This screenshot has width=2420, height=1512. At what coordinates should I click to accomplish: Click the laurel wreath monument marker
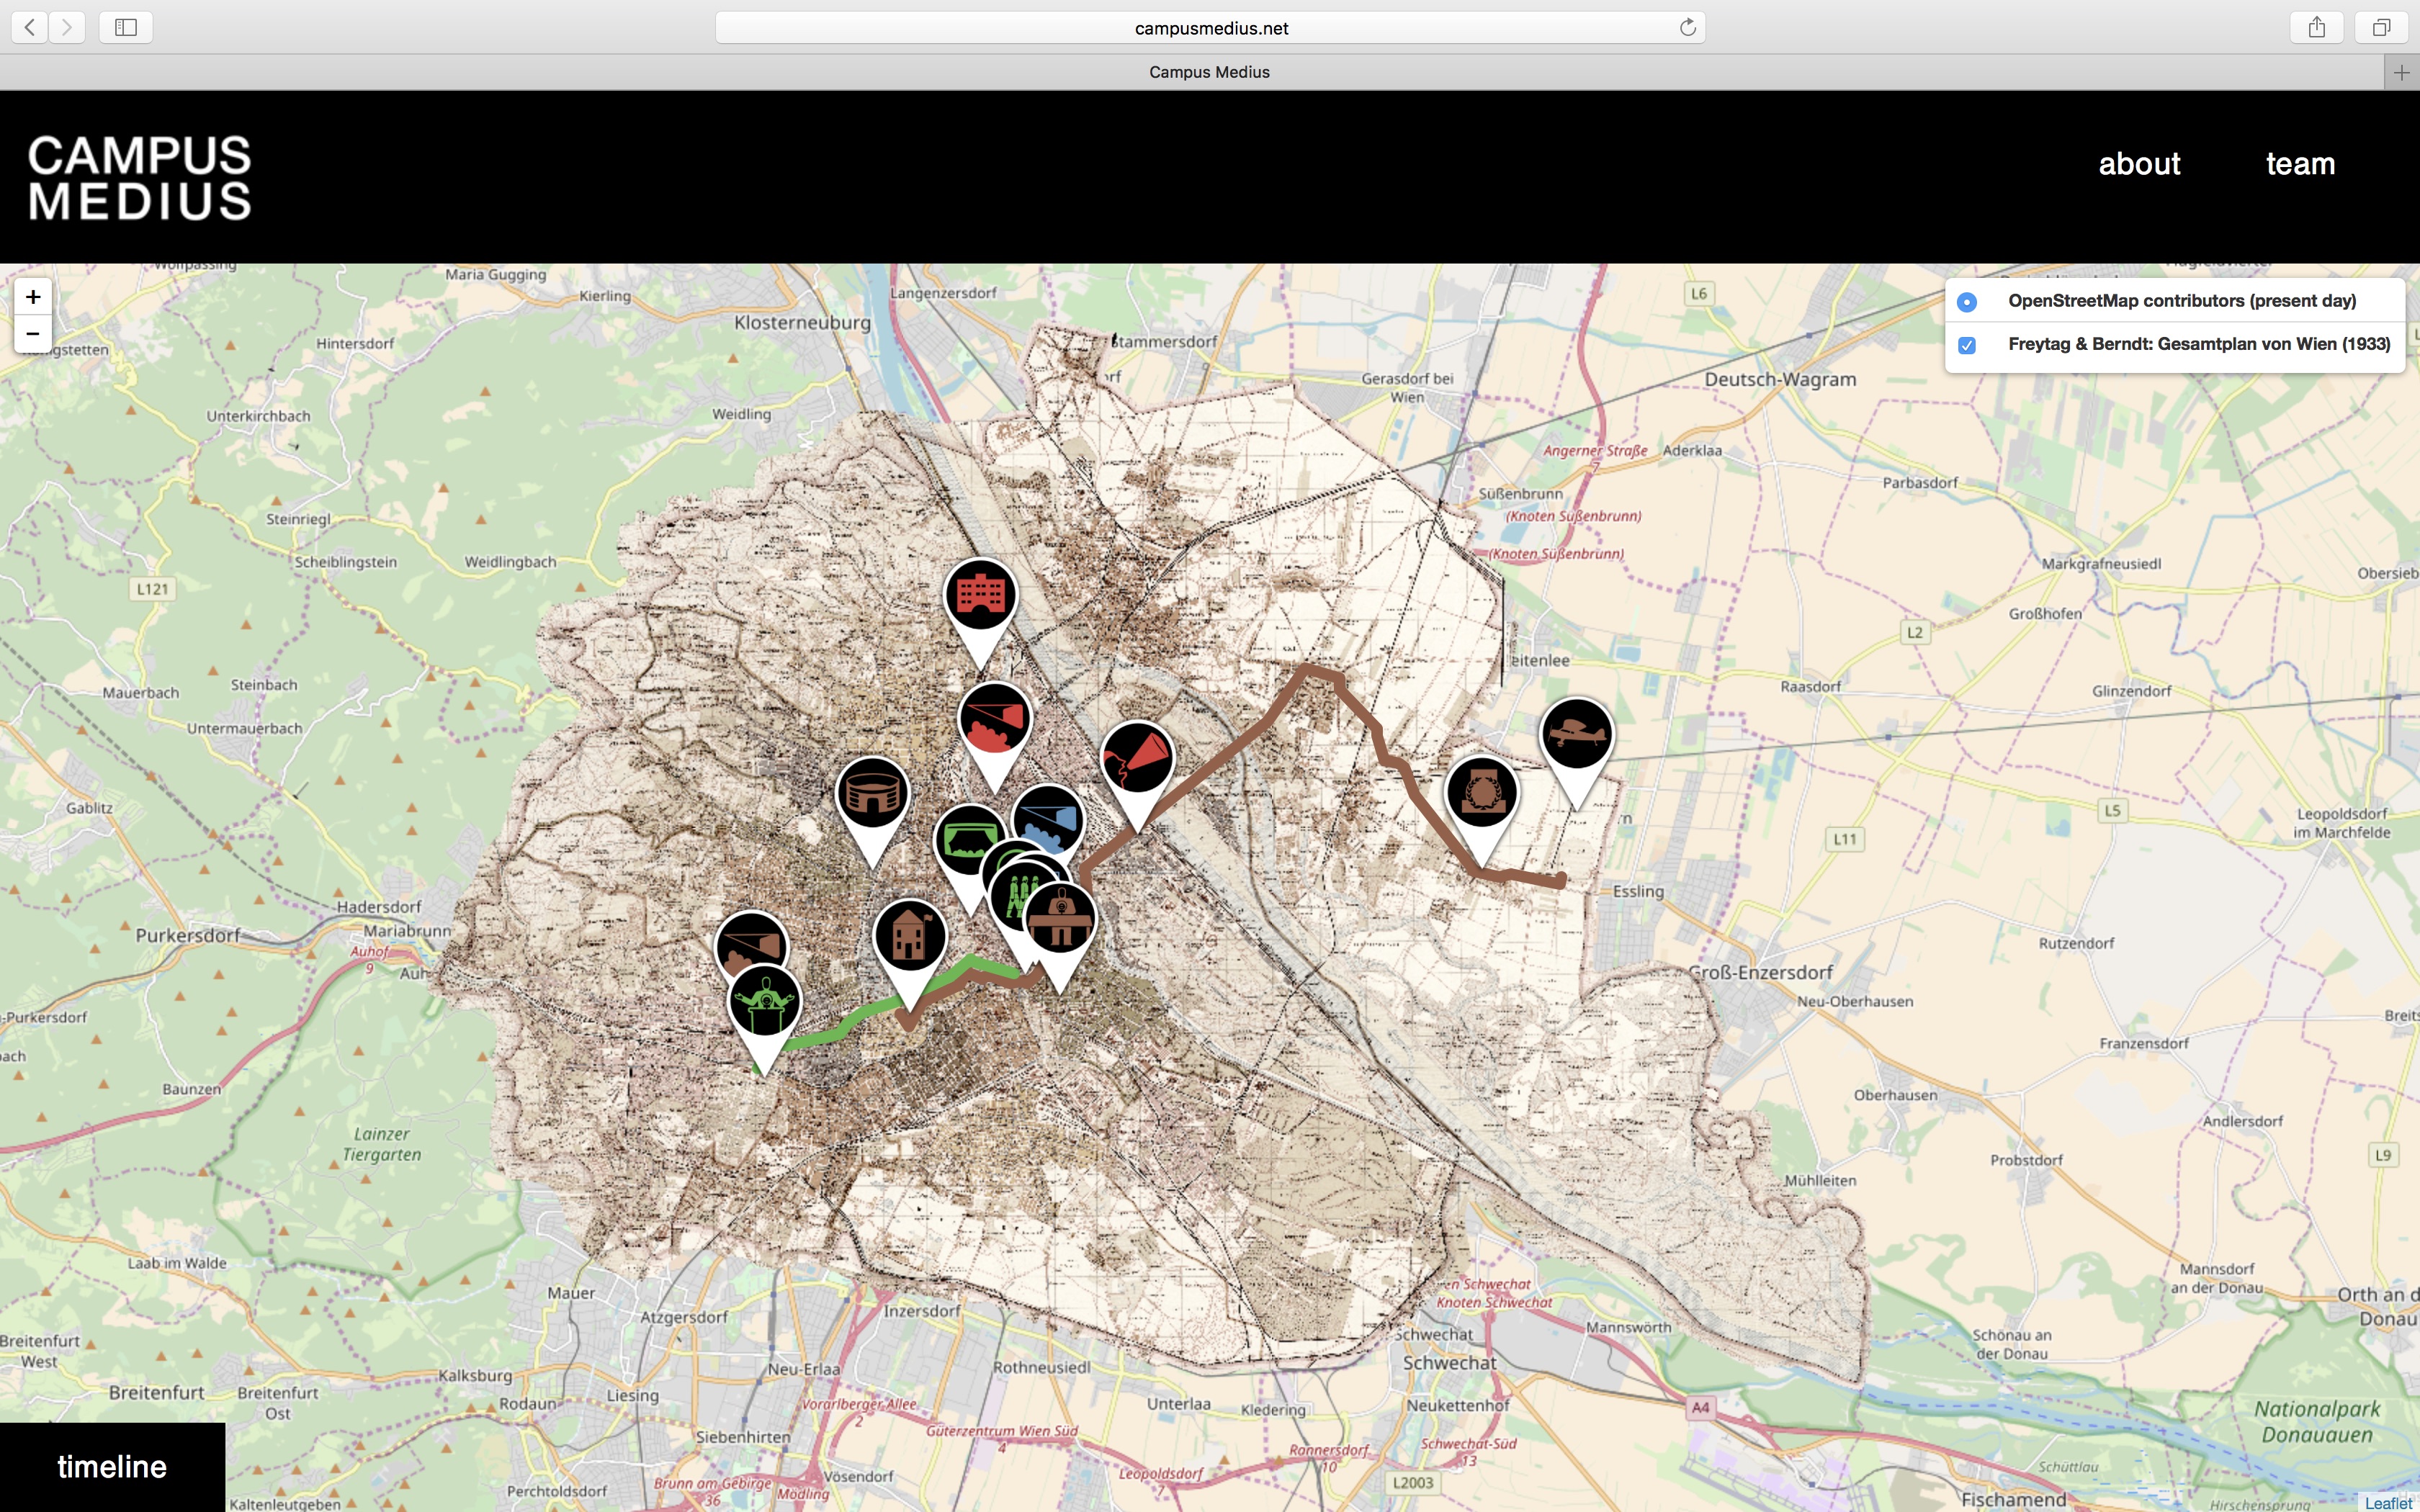[1481, 792]
